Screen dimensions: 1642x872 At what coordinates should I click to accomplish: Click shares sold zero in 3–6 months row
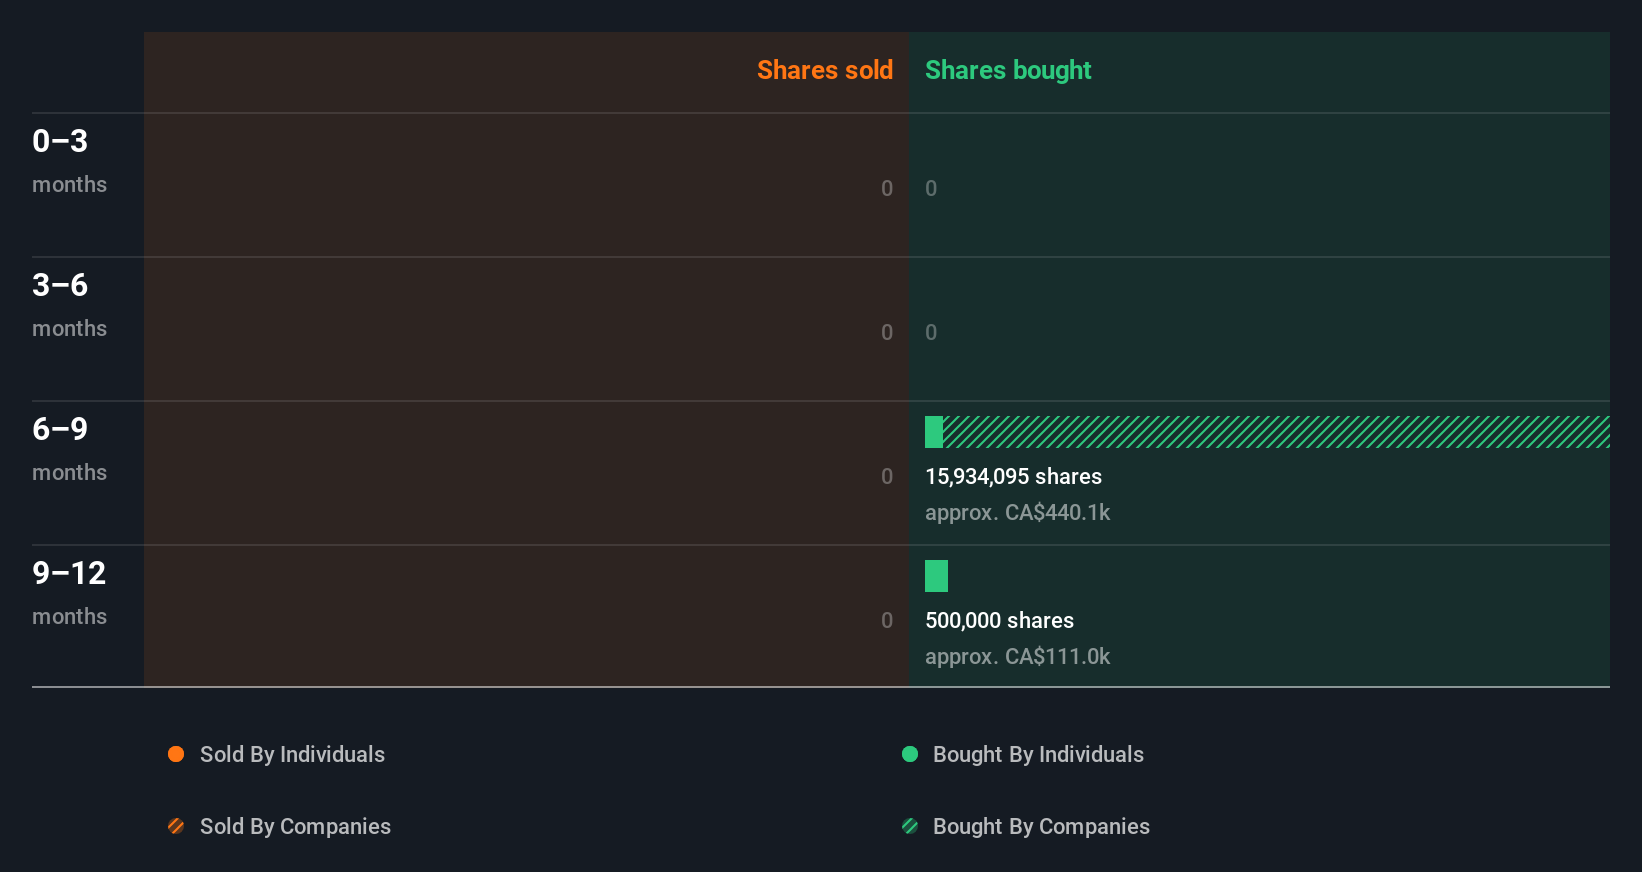point(887,332)
